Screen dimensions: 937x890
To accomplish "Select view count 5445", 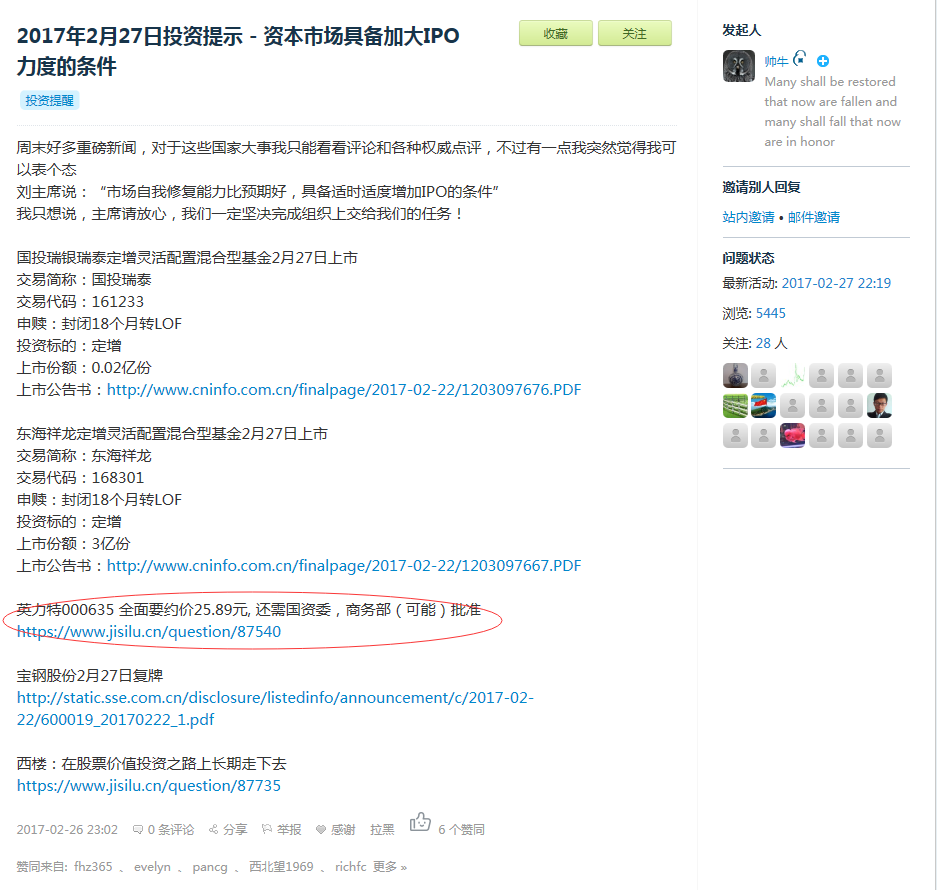I will 770,313.
